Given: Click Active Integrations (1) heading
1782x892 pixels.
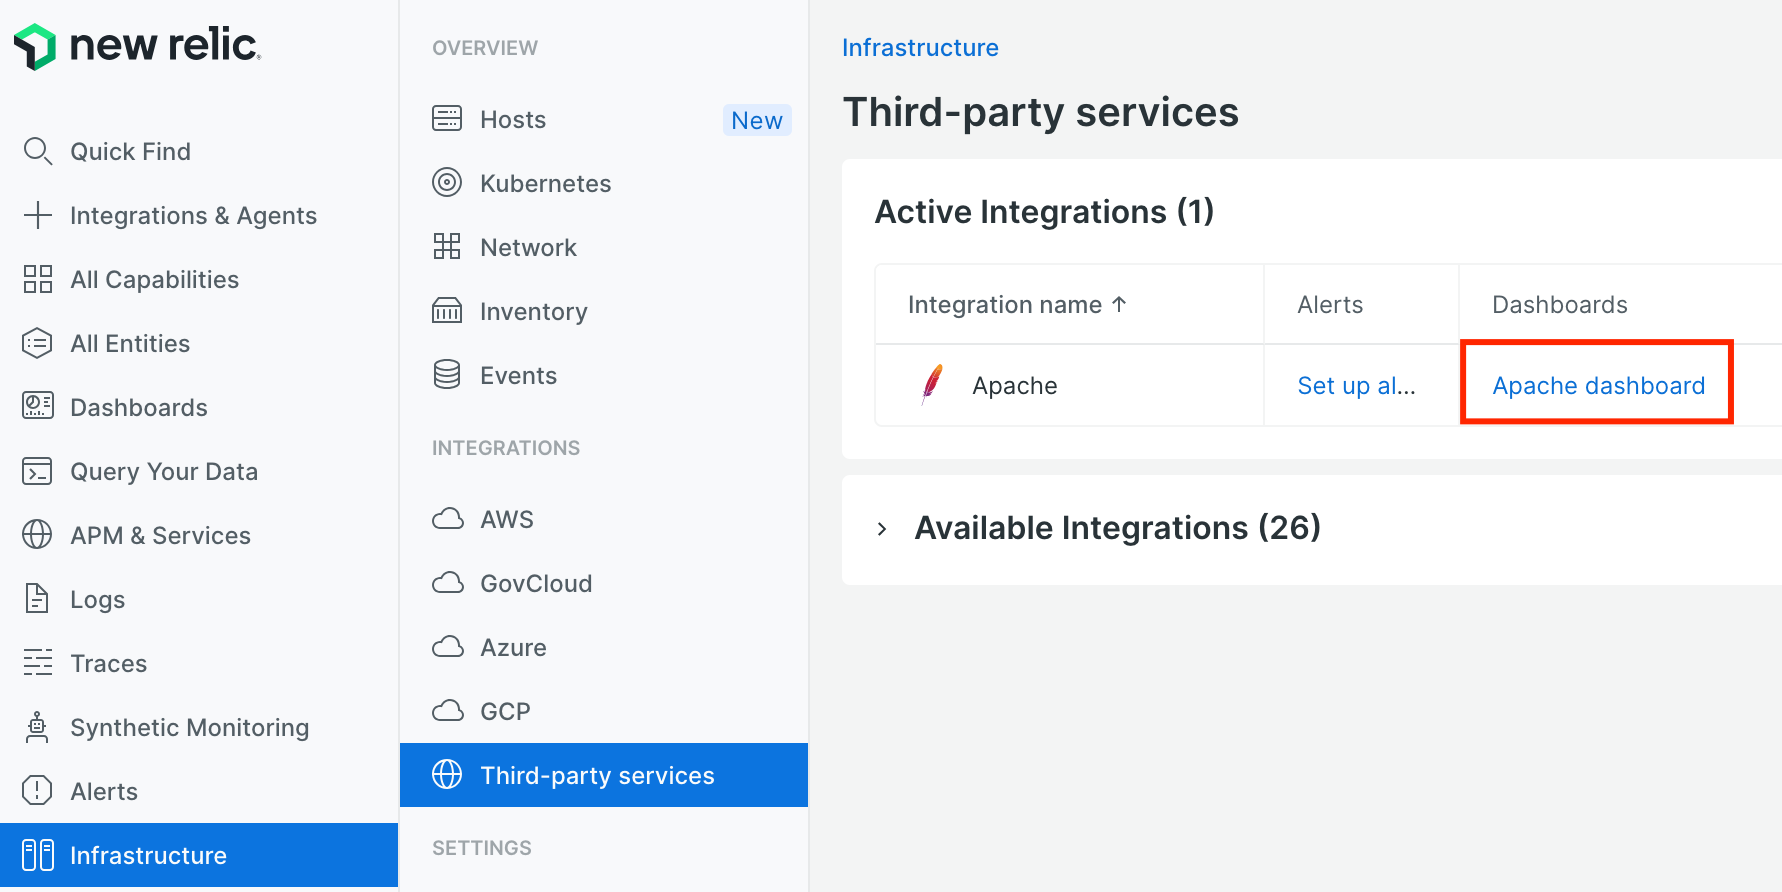Looking at the screenshot, I should pos(1044,212).
